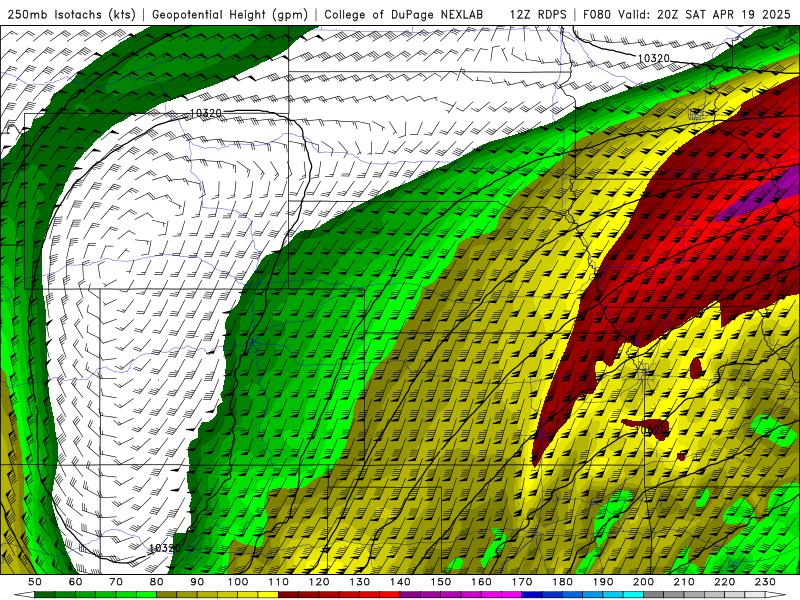Click the '110' value on the color scale
Viewport: 800px width, 600px height.
pyautogui.click(x=278, y=582)
